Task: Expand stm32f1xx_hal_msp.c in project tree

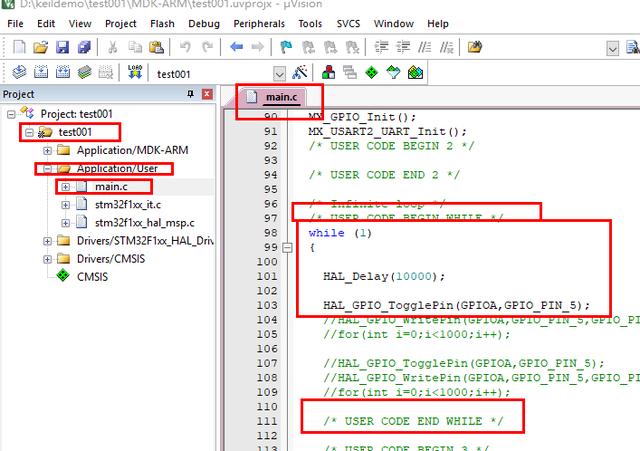Action: tap(65, 223)
